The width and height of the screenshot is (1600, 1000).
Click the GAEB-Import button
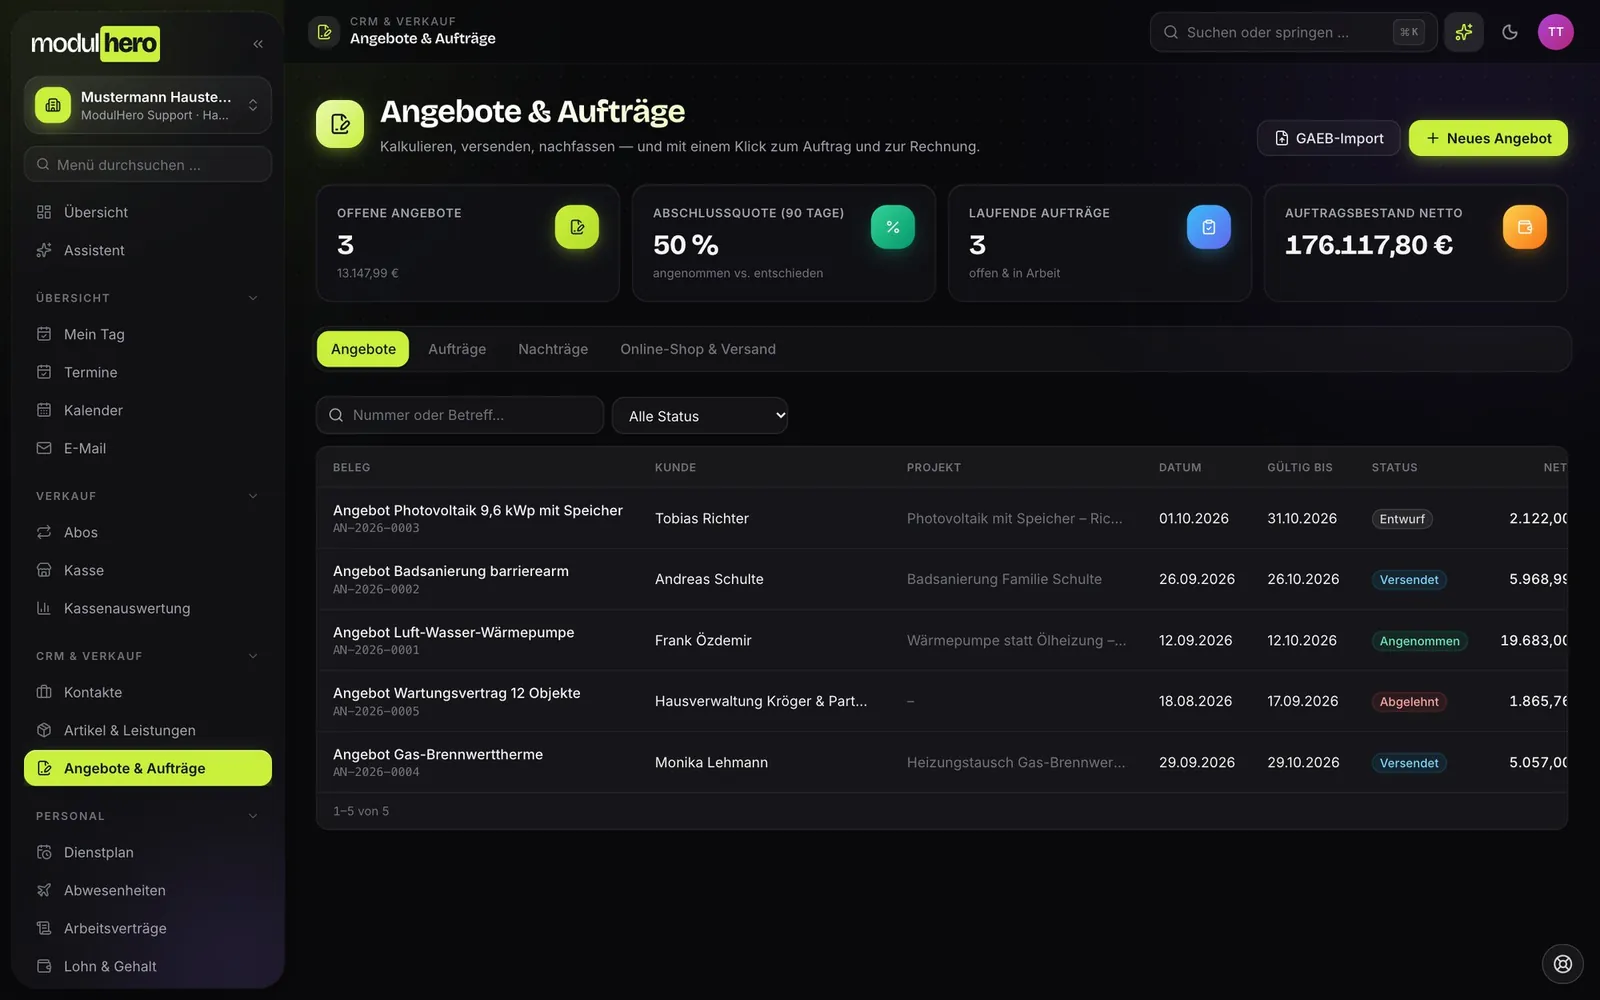1329,138
